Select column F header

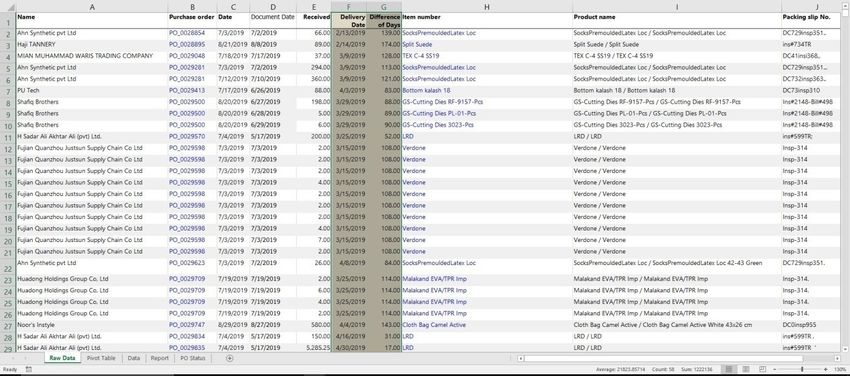click(x=349, y=7)
